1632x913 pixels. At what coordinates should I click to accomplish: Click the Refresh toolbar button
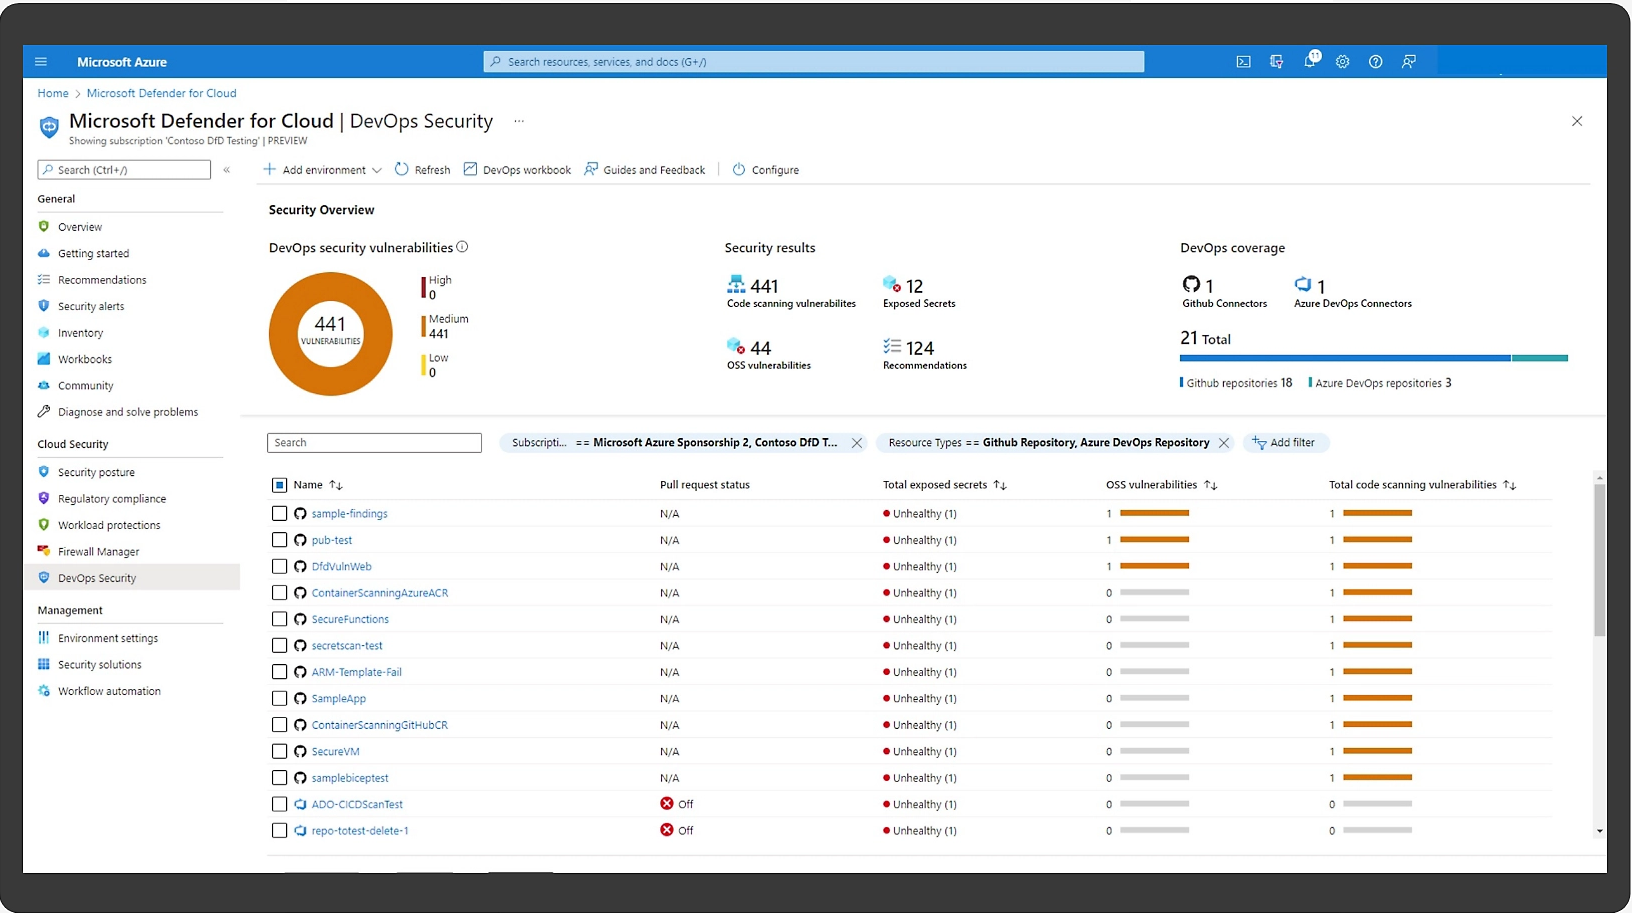422,170
